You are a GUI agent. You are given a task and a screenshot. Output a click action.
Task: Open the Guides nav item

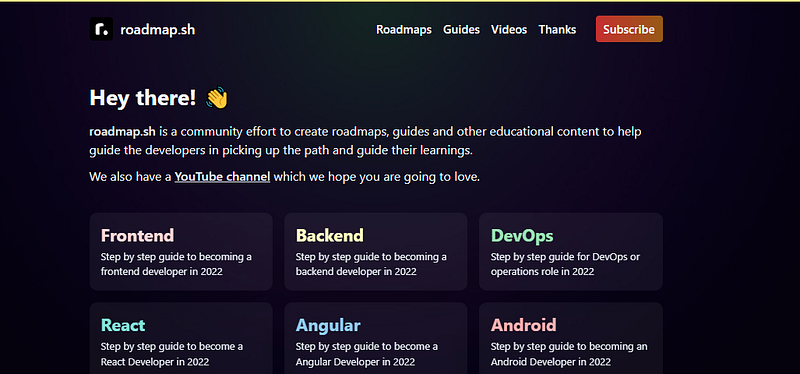pos(461,30)
